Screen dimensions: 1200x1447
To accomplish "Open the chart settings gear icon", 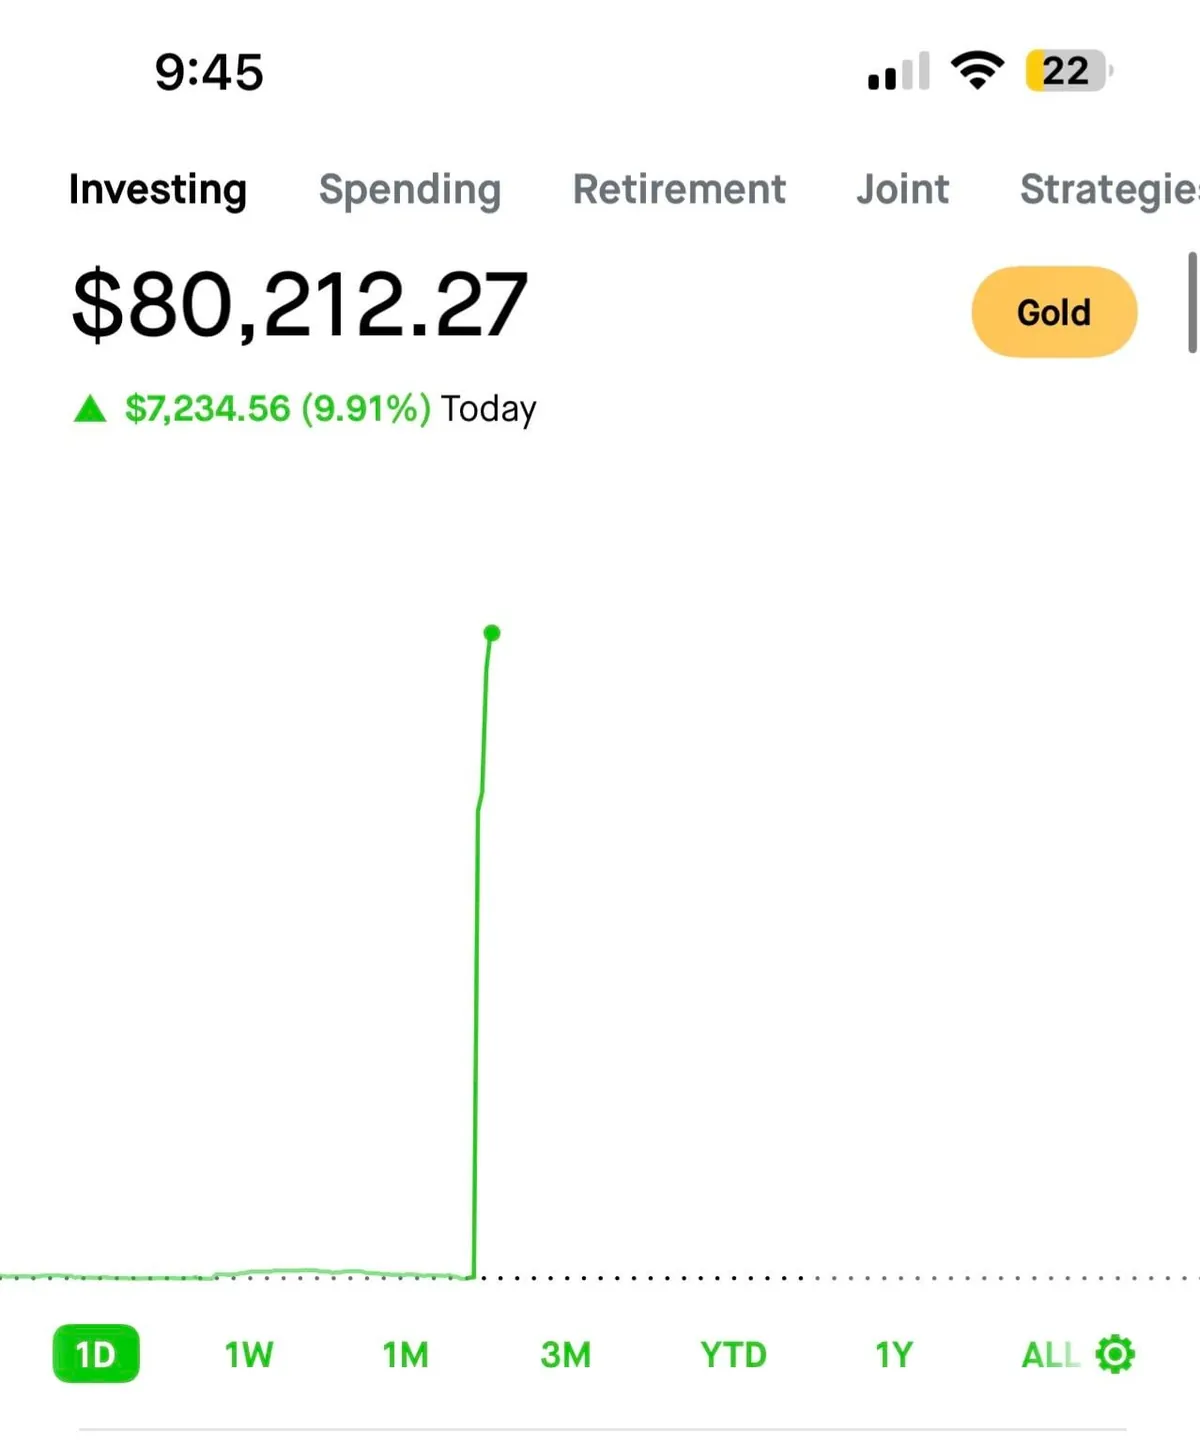I will click(x=1114, y=1355).
